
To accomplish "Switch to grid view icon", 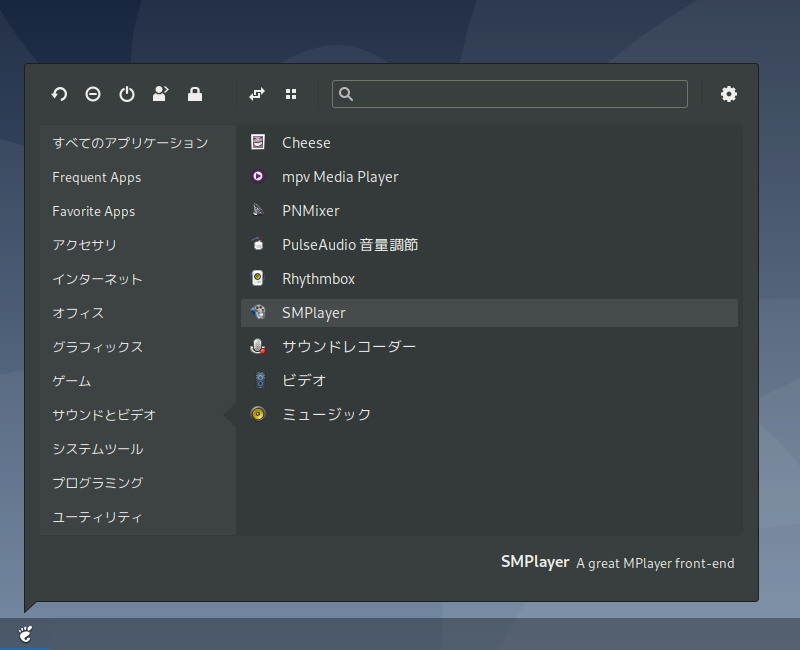I will (291, 94).
